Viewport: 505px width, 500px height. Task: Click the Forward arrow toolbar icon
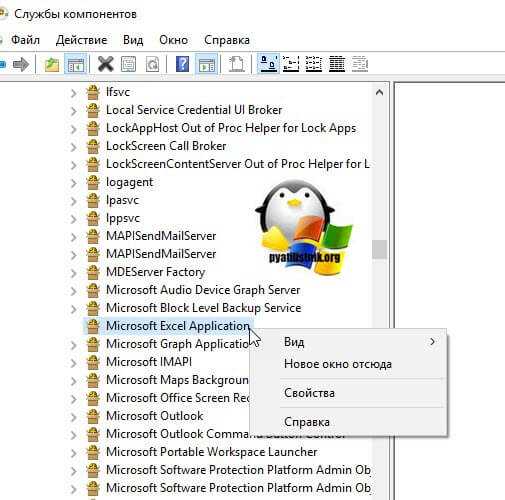(x=21, y=64)
